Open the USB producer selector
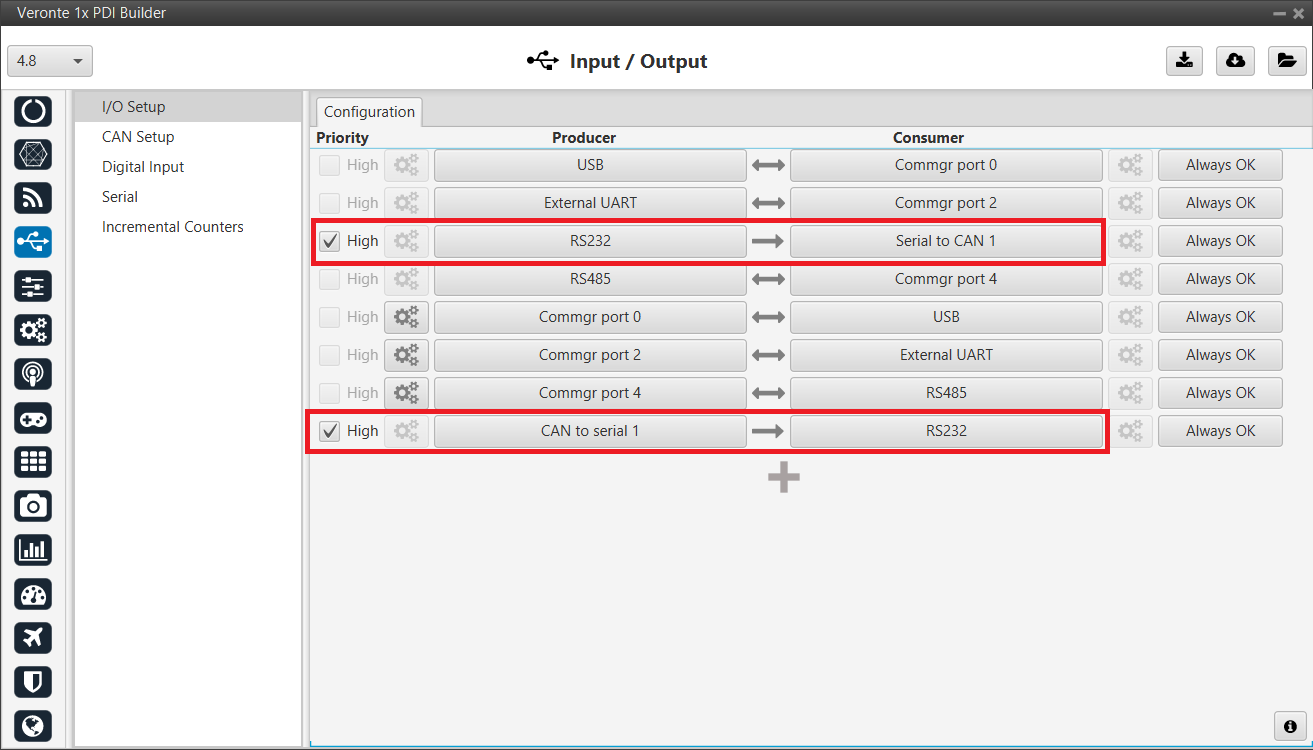This screenshot has height=750, width=1313. (590, 165)
